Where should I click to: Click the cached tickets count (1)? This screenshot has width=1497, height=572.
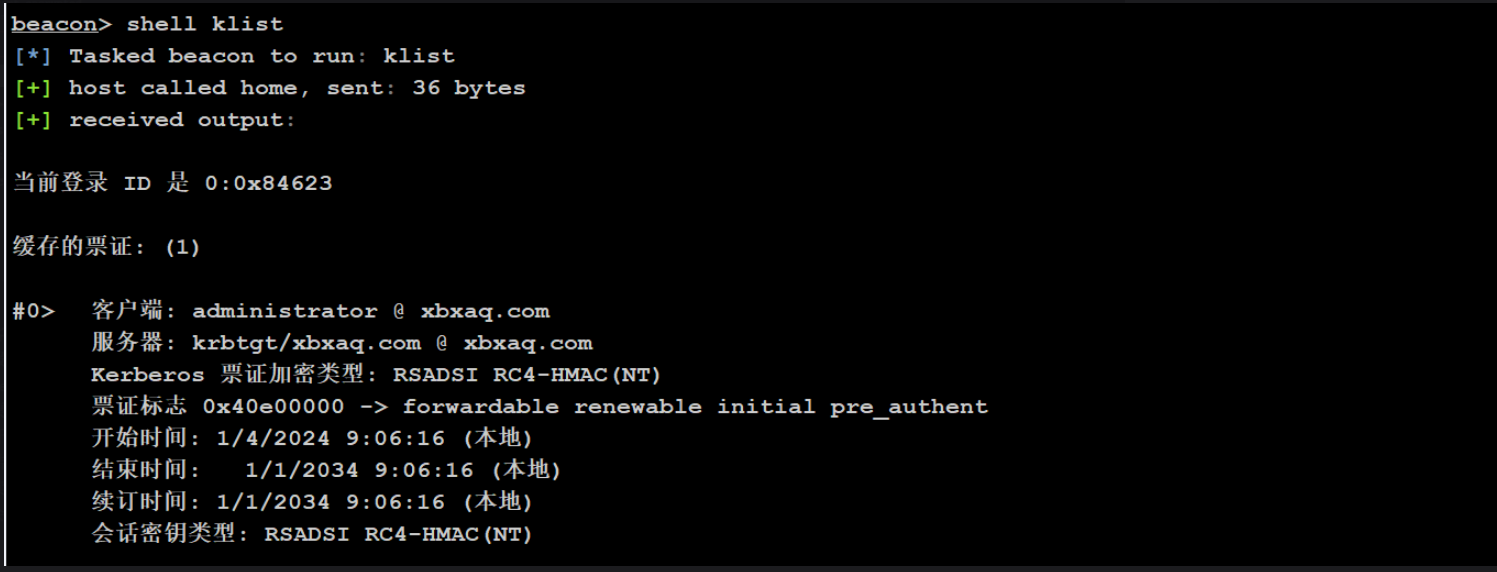pos(182,247)
